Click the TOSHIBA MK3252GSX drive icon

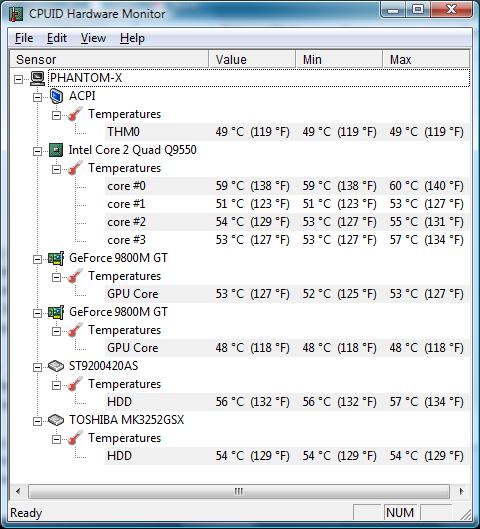pos(56,420)
